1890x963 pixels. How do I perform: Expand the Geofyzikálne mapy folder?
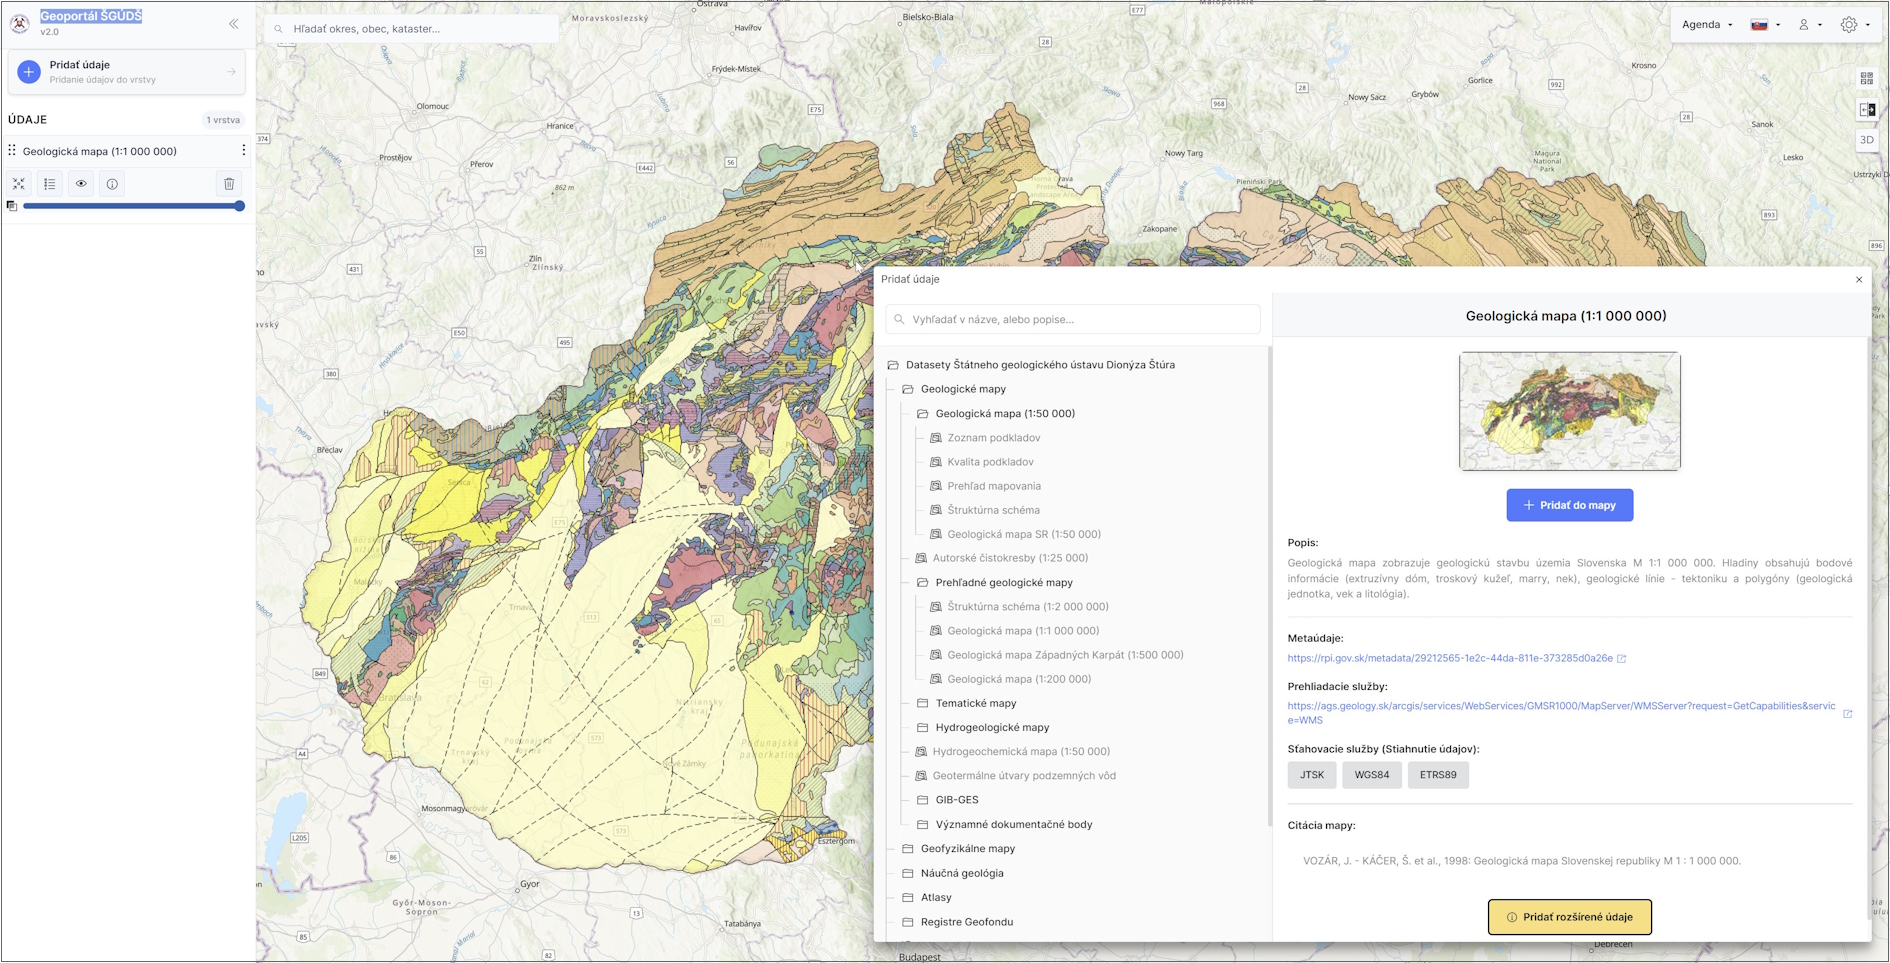967,849
